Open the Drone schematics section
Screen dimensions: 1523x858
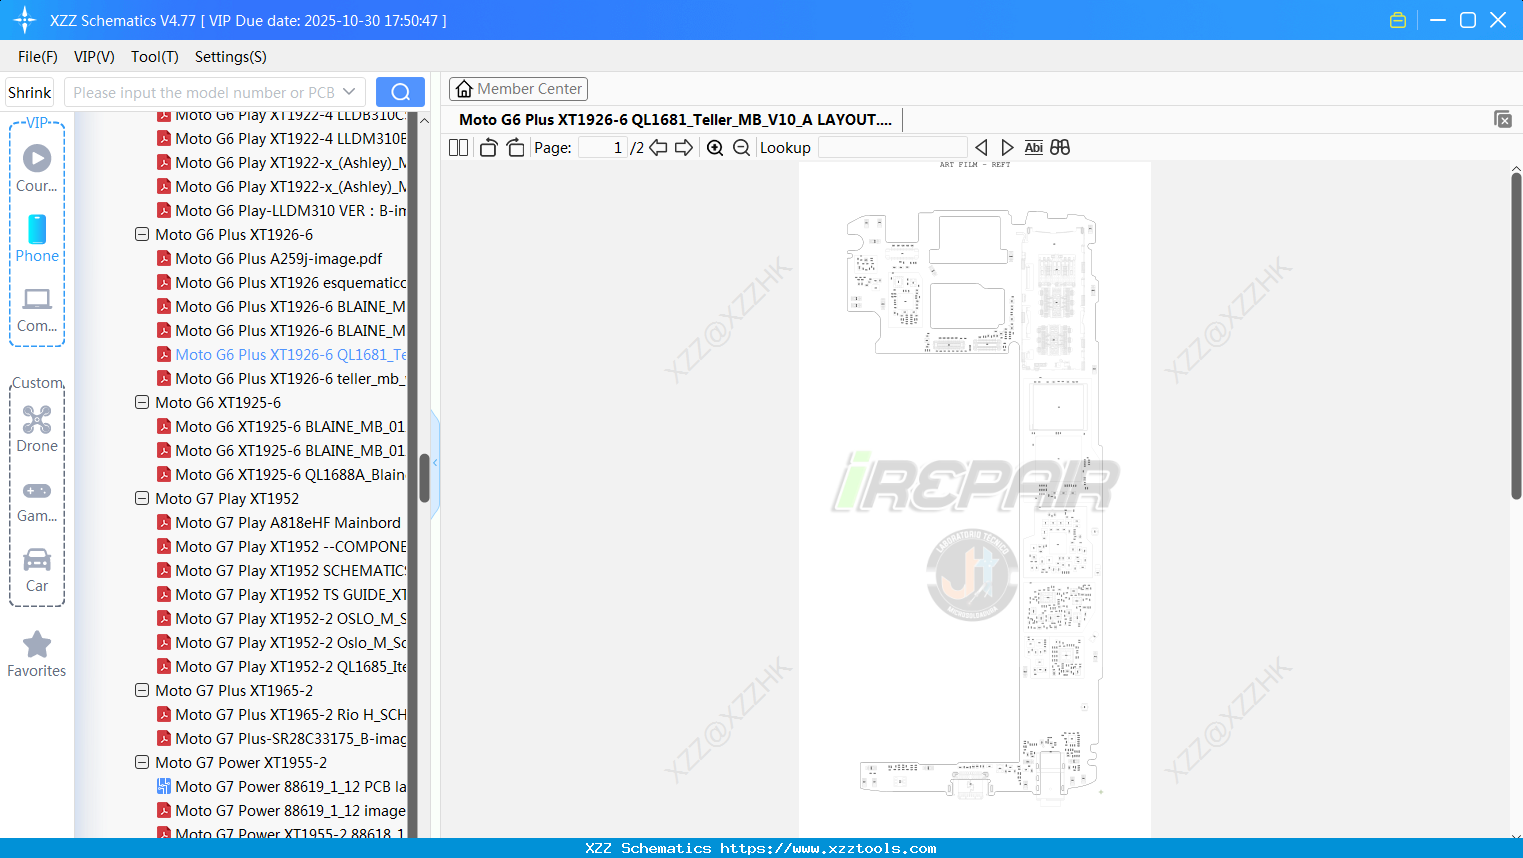point(37,430)
